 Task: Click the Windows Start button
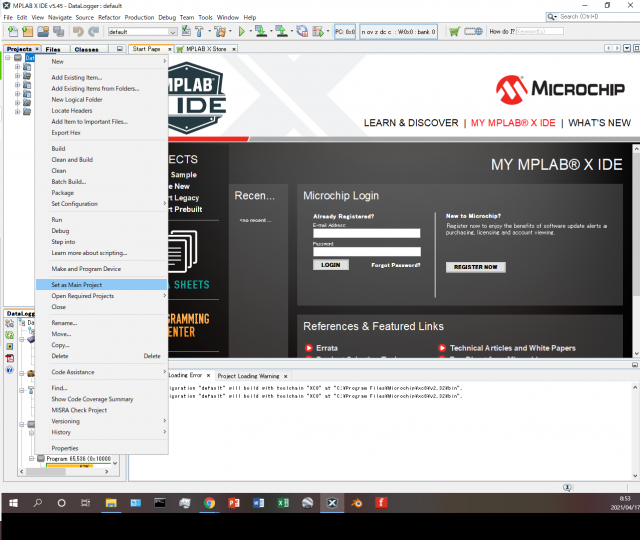point(13,503)
